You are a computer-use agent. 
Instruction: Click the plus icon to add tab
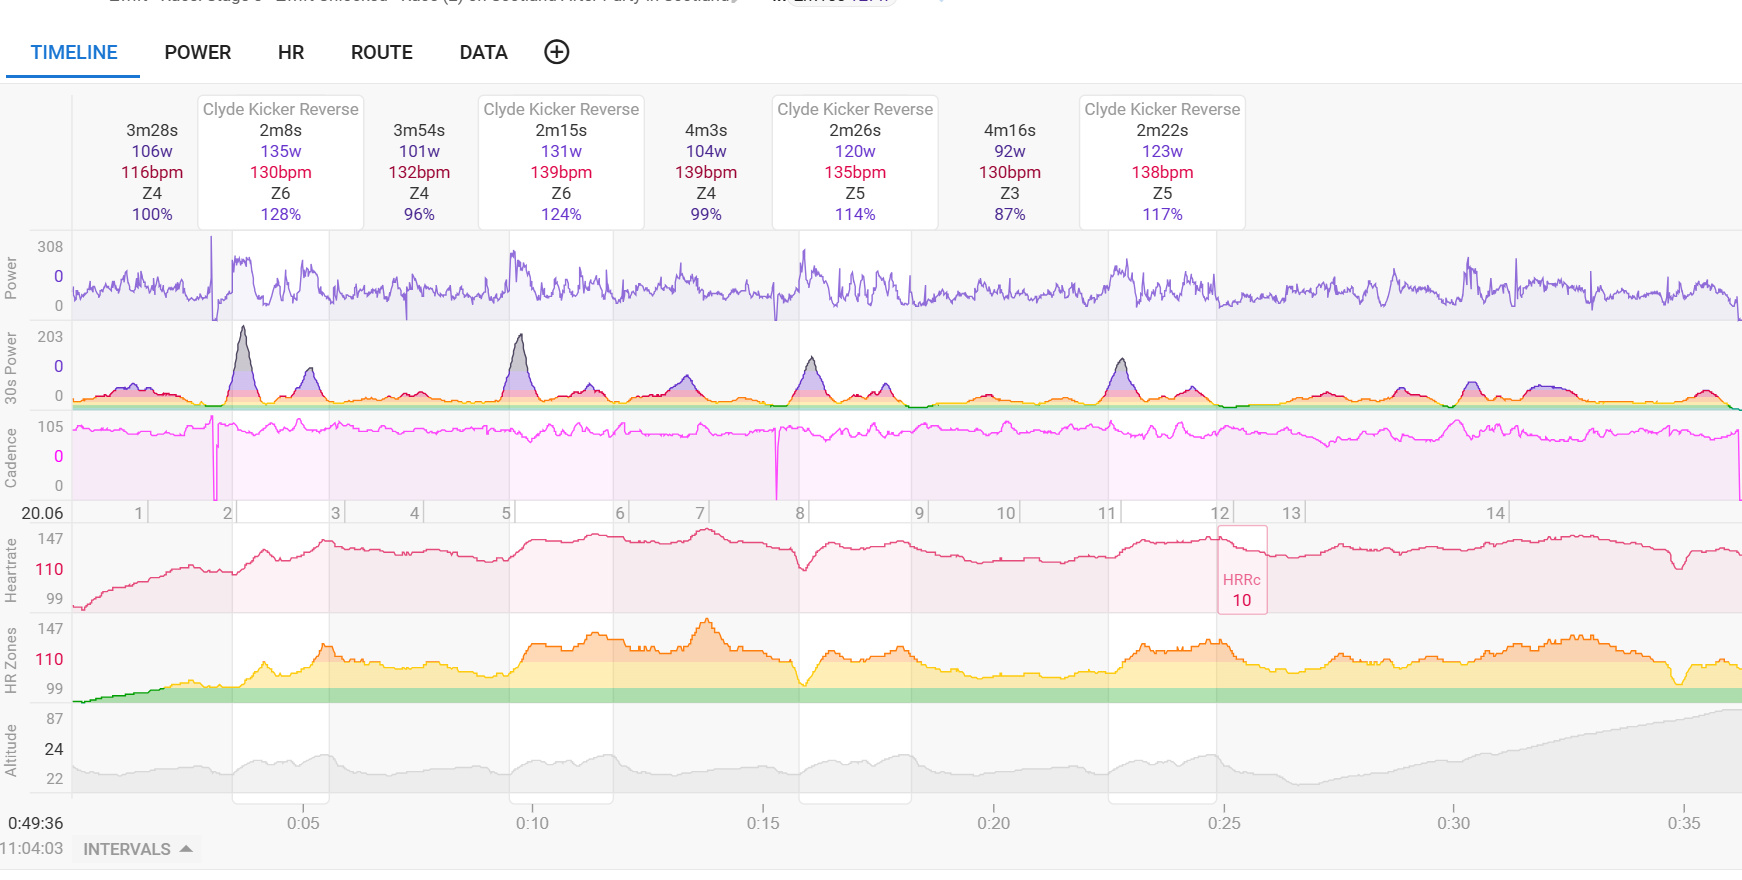coord(556,52)
